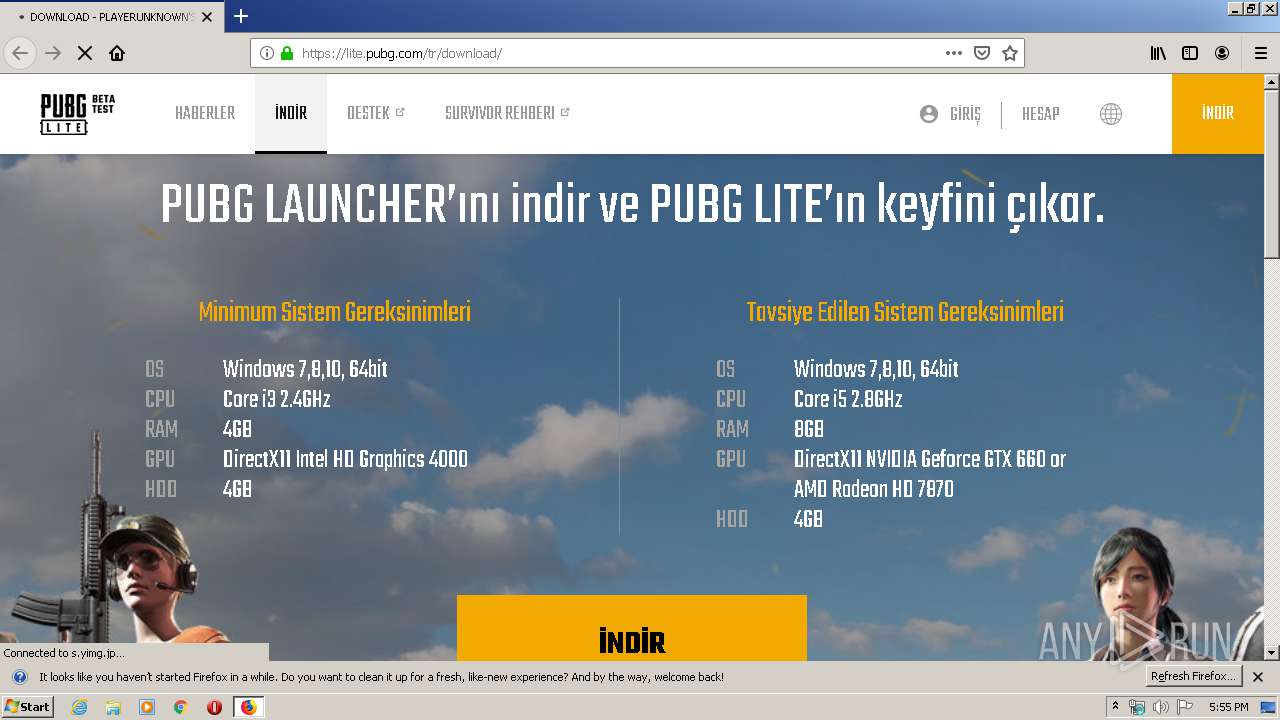
Task: Launch media player from taskbar
Action: click(147, 707)
